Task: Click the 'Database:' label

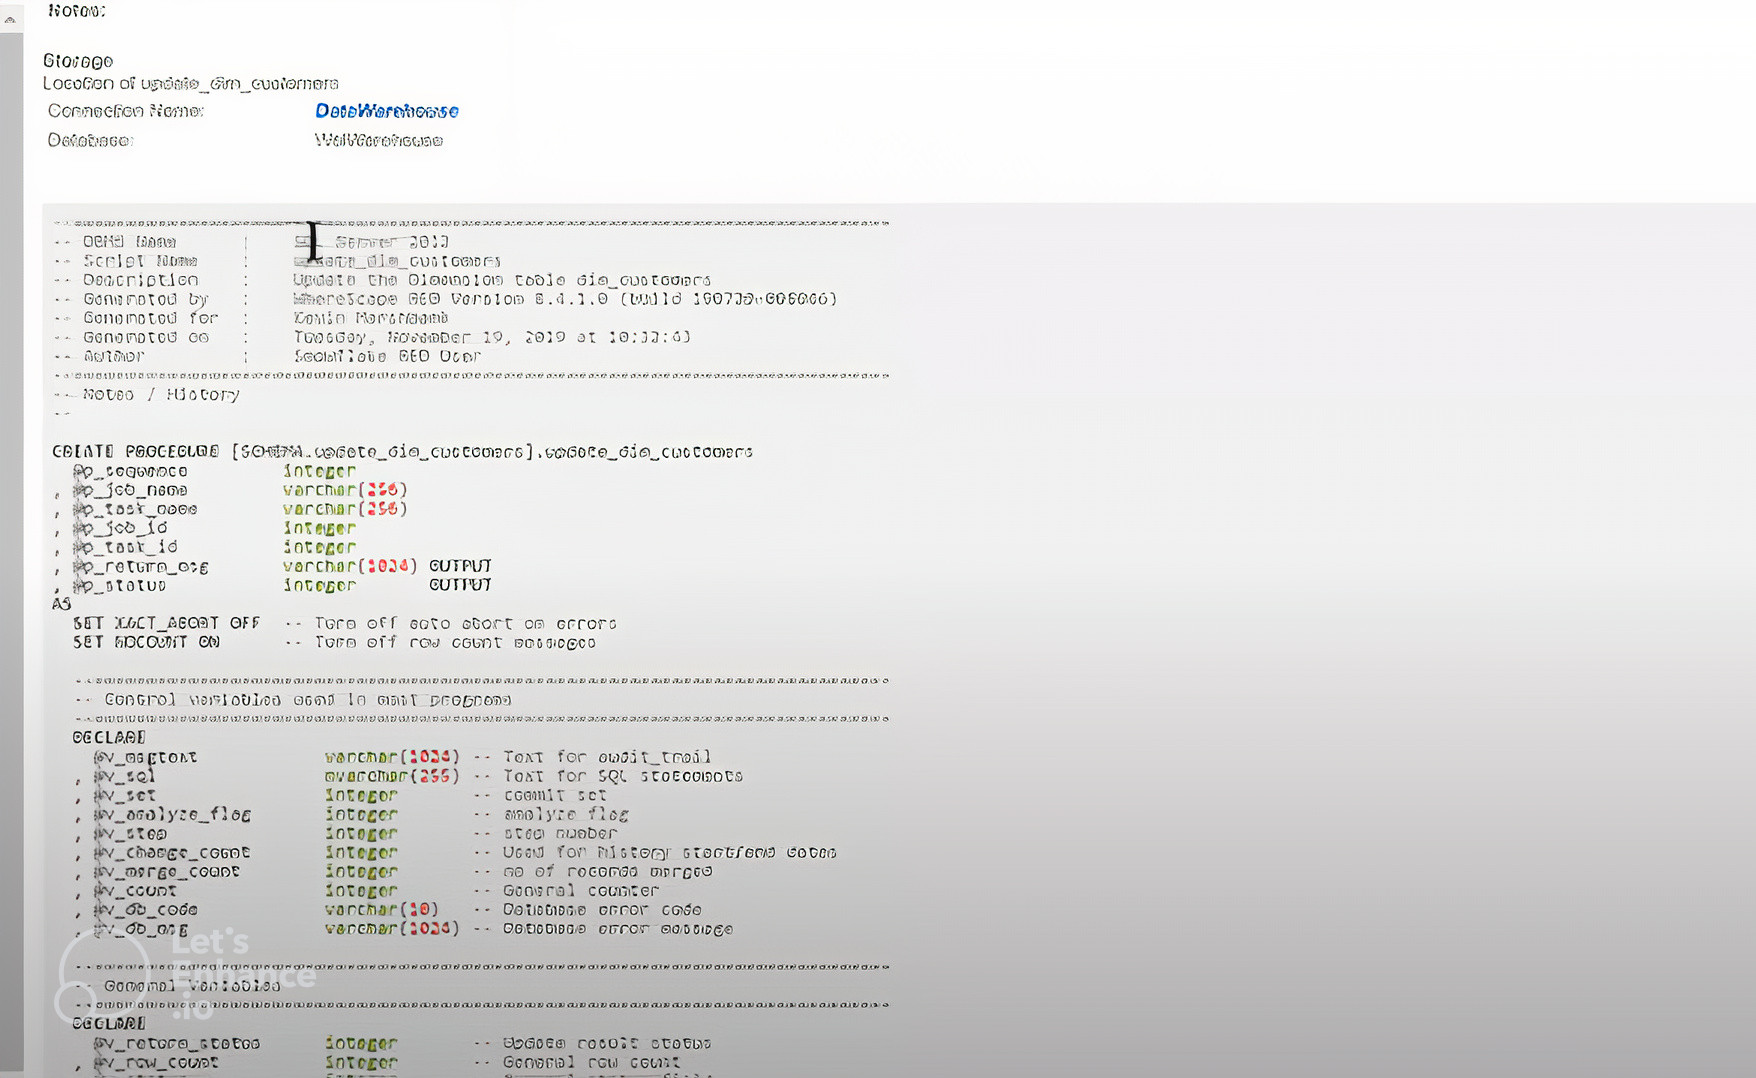Action: (90, 141)
